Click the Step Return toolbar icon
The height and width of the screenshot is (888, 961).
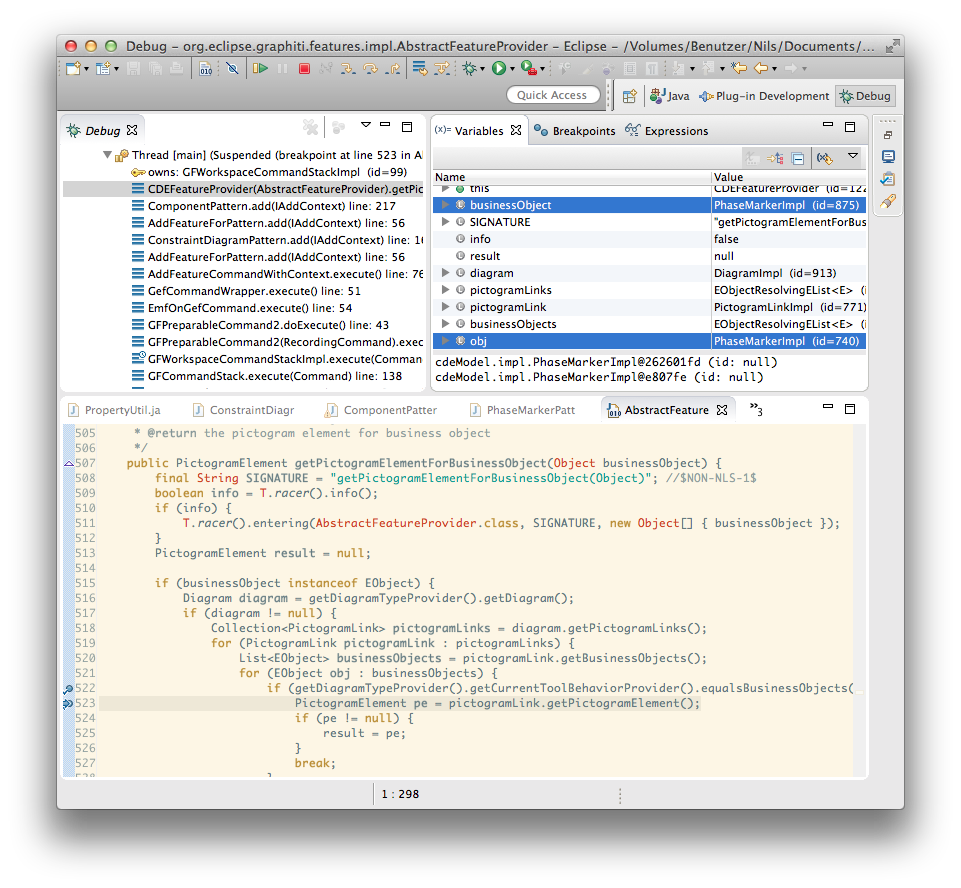point(393,69)
